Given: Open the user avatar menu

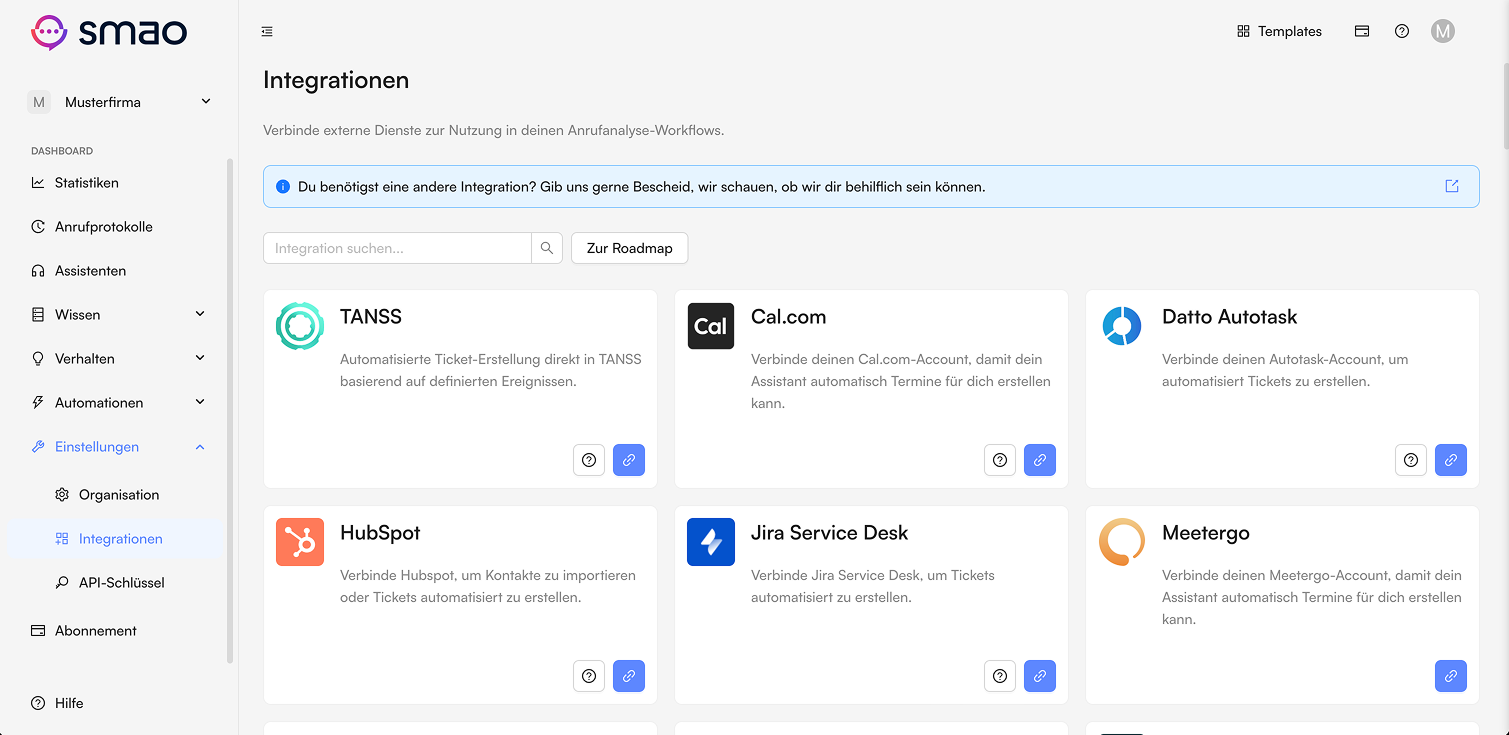Looking at the screenshot, I should pos(1442,32).
